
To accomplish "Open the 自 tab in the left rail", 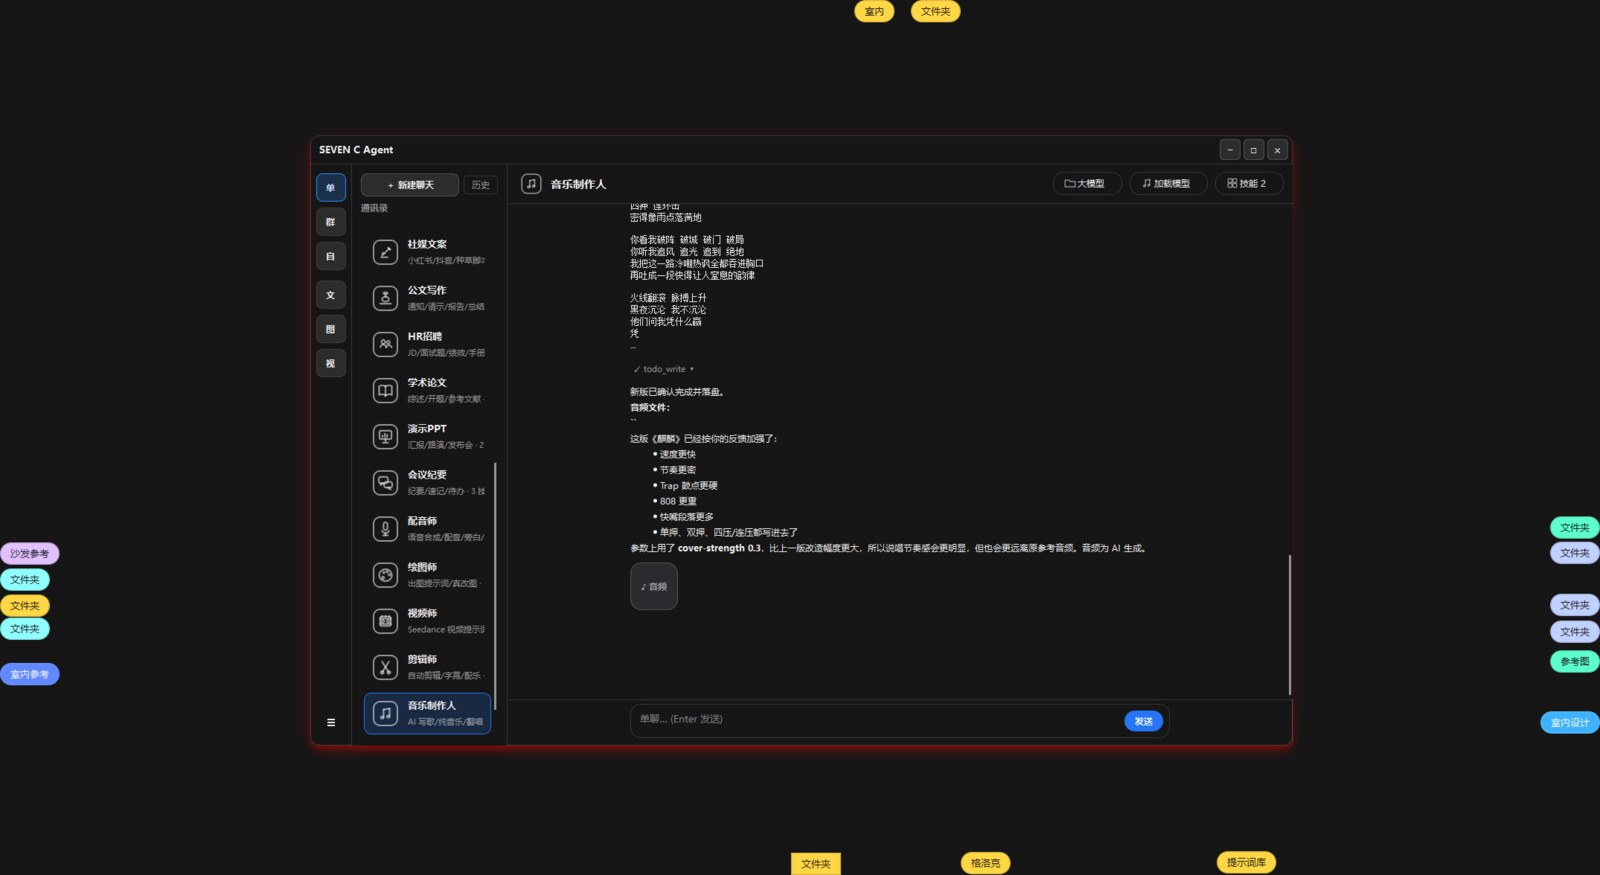I will 331,256.
